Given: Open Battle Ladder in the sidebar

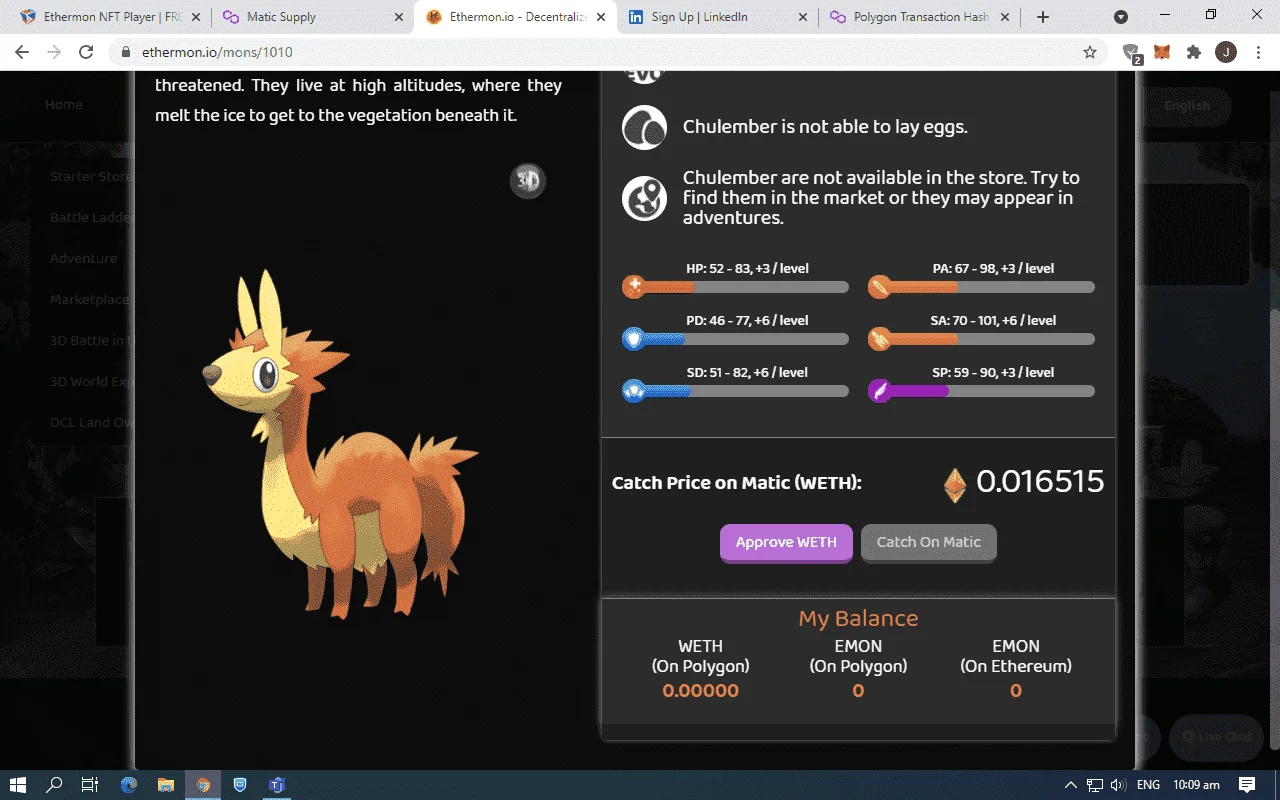Looking at the screenshot, I should pyautogui.click(x=91, y=218).
